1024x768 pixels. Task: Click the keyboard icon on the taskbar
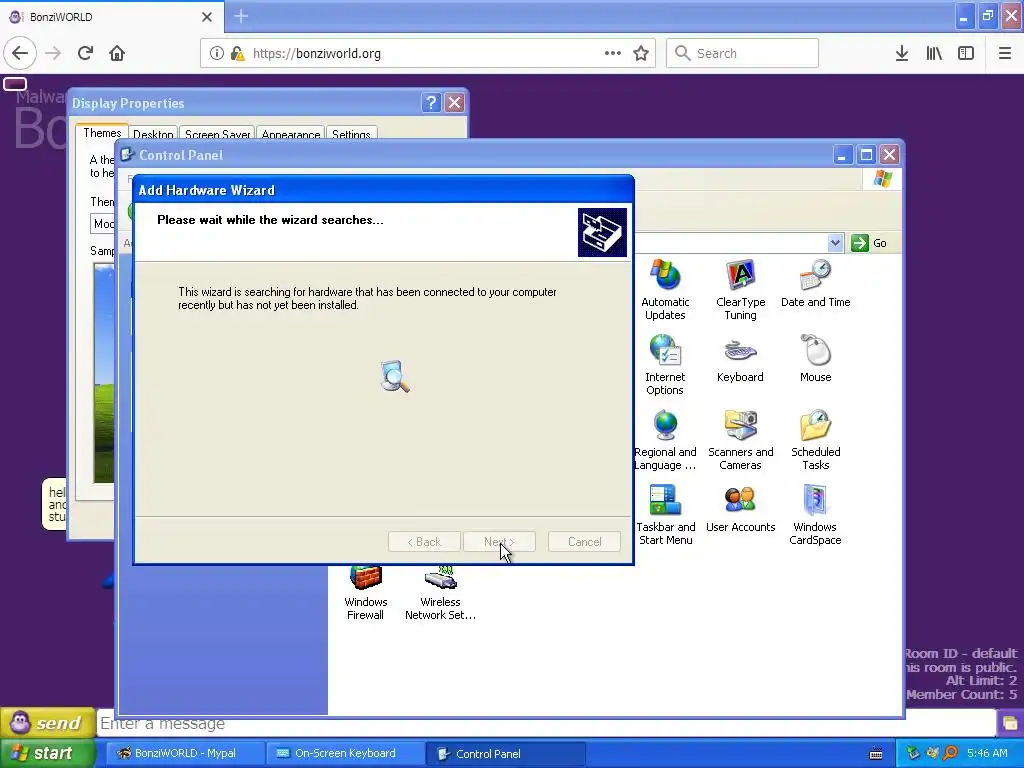876,754
